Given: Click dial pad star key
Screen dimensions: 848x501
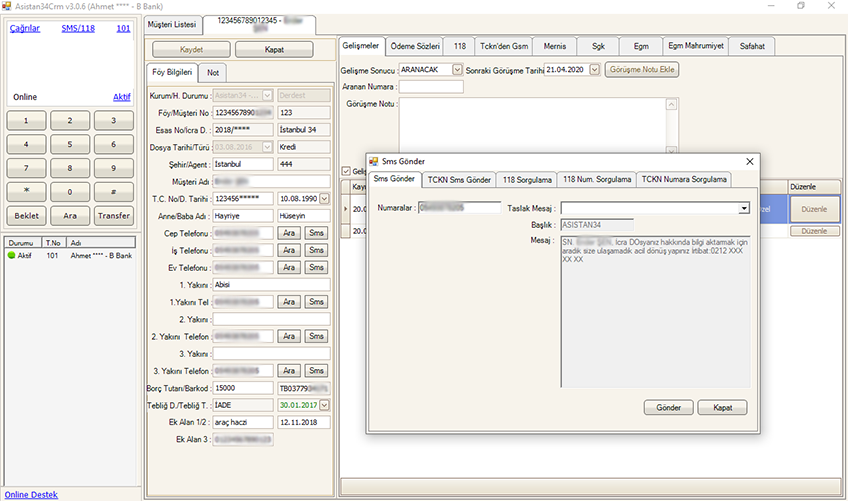Looking at the screenshot, I should pyautogui.click(x=26, y=192).
